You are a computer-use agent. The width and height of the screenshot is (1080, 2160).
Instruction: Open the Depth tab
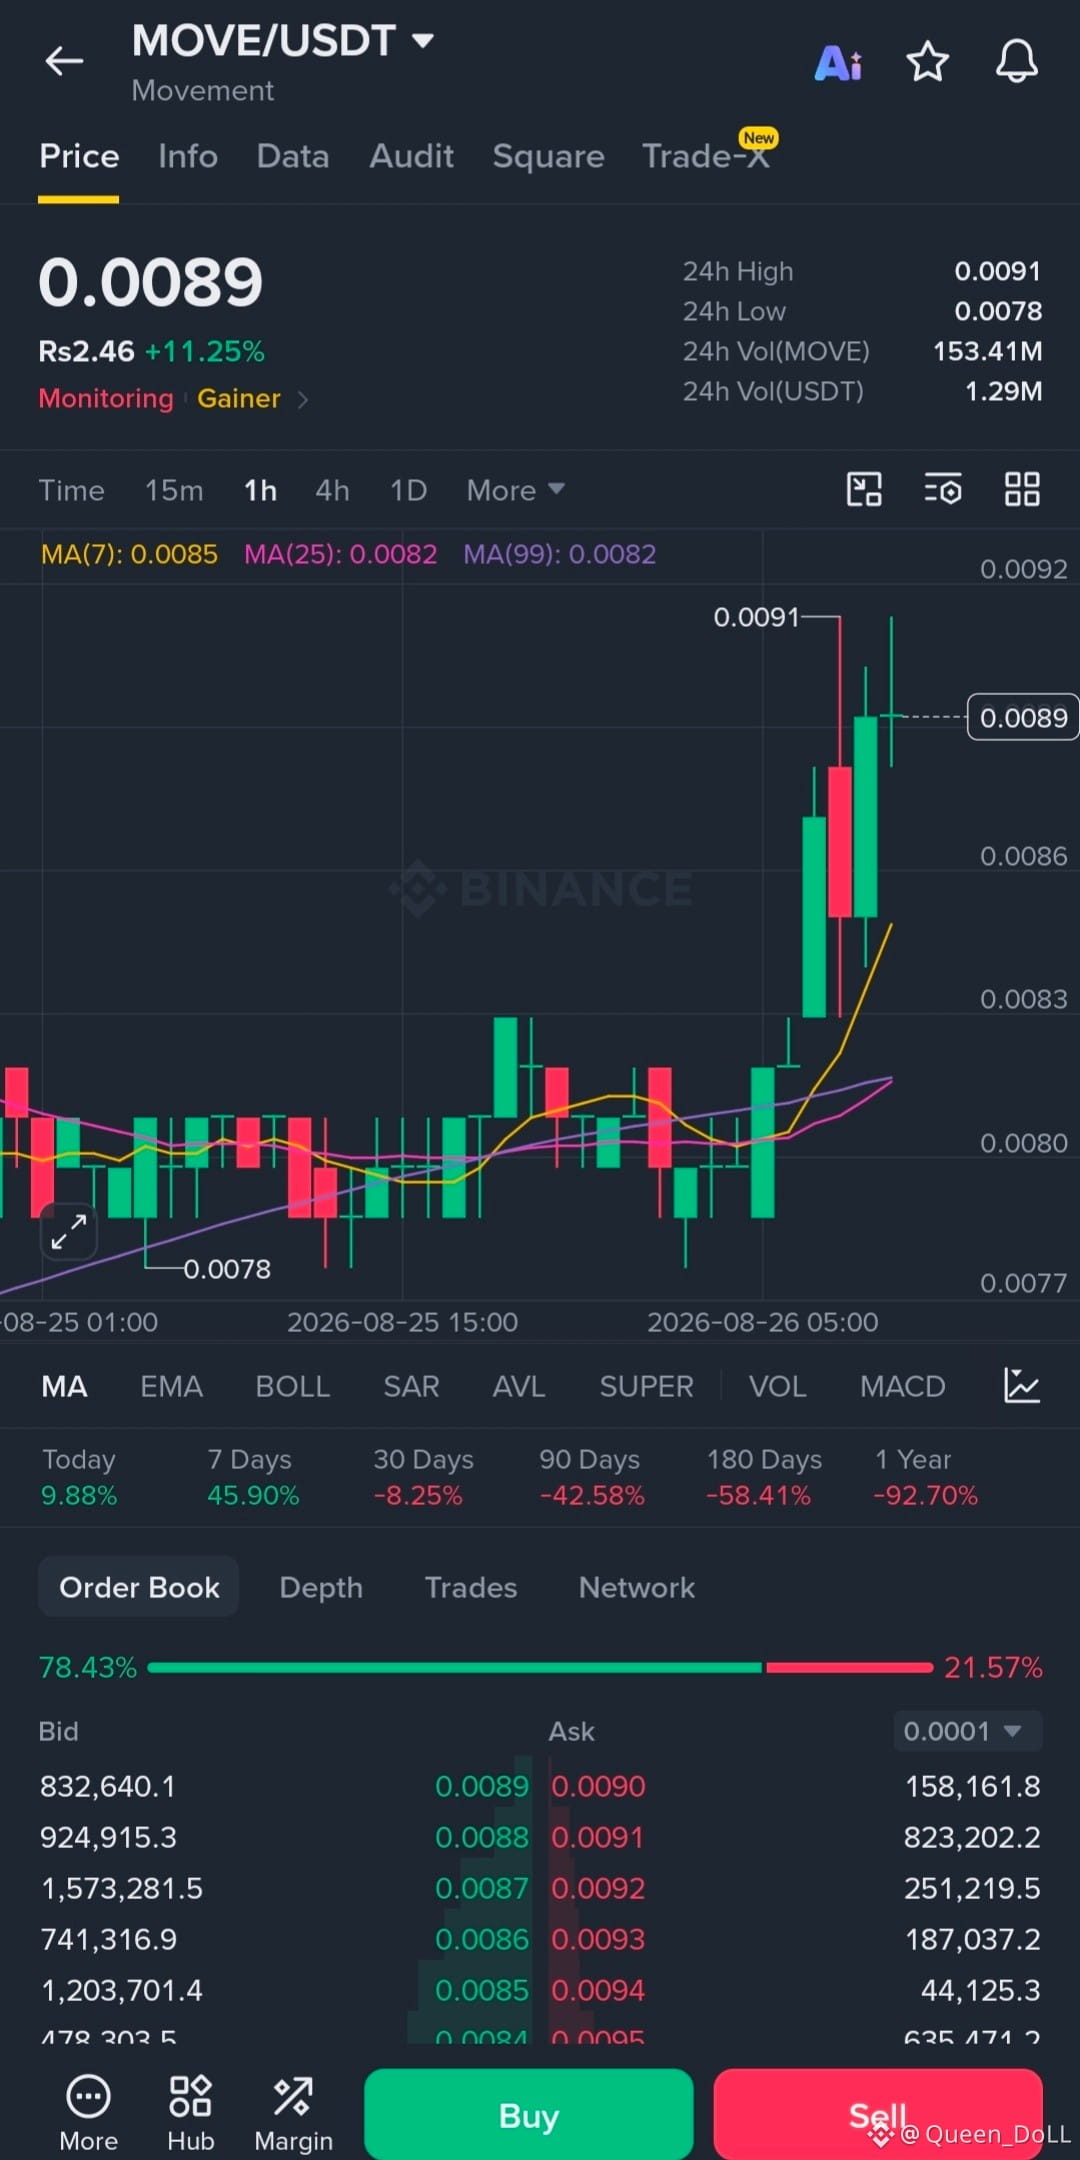coord(321,1587)
